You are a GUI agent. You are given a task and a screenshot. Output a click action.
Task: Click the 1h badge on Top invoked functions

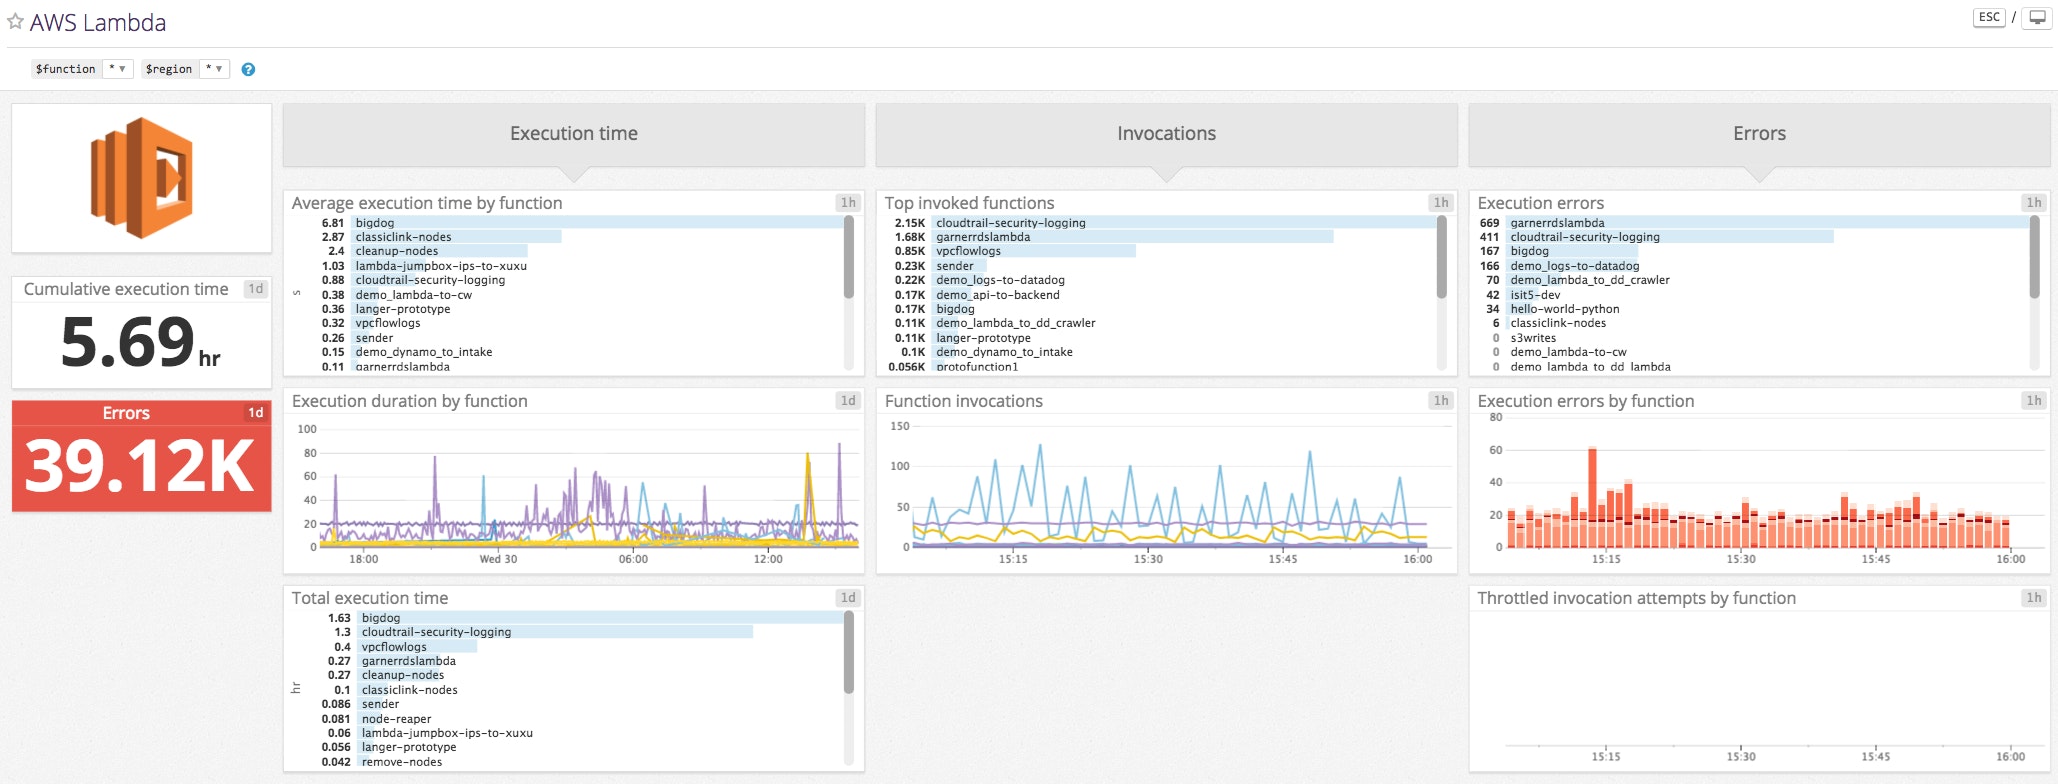[x=1441, y=203]
